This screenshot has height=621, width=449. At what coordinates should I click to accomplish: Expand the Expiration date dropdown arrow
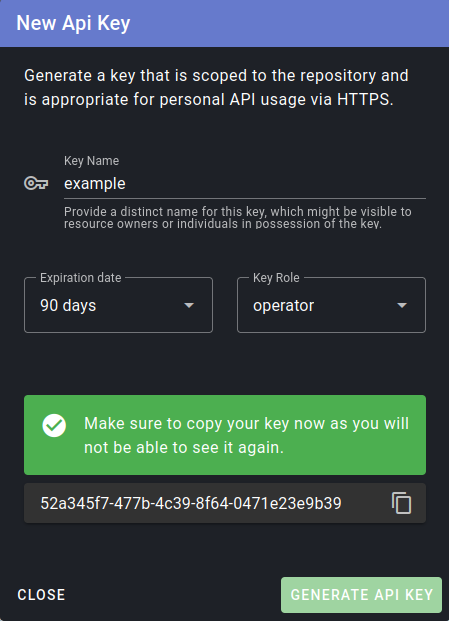click(x=189, y=305)
